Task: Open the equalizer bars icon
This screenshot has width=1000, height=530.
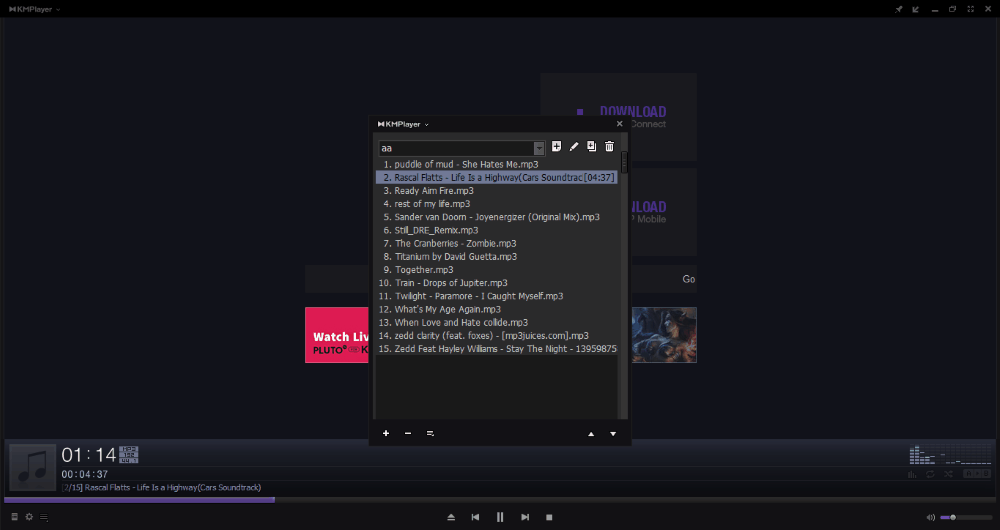Action: click(x=913, y=474)
